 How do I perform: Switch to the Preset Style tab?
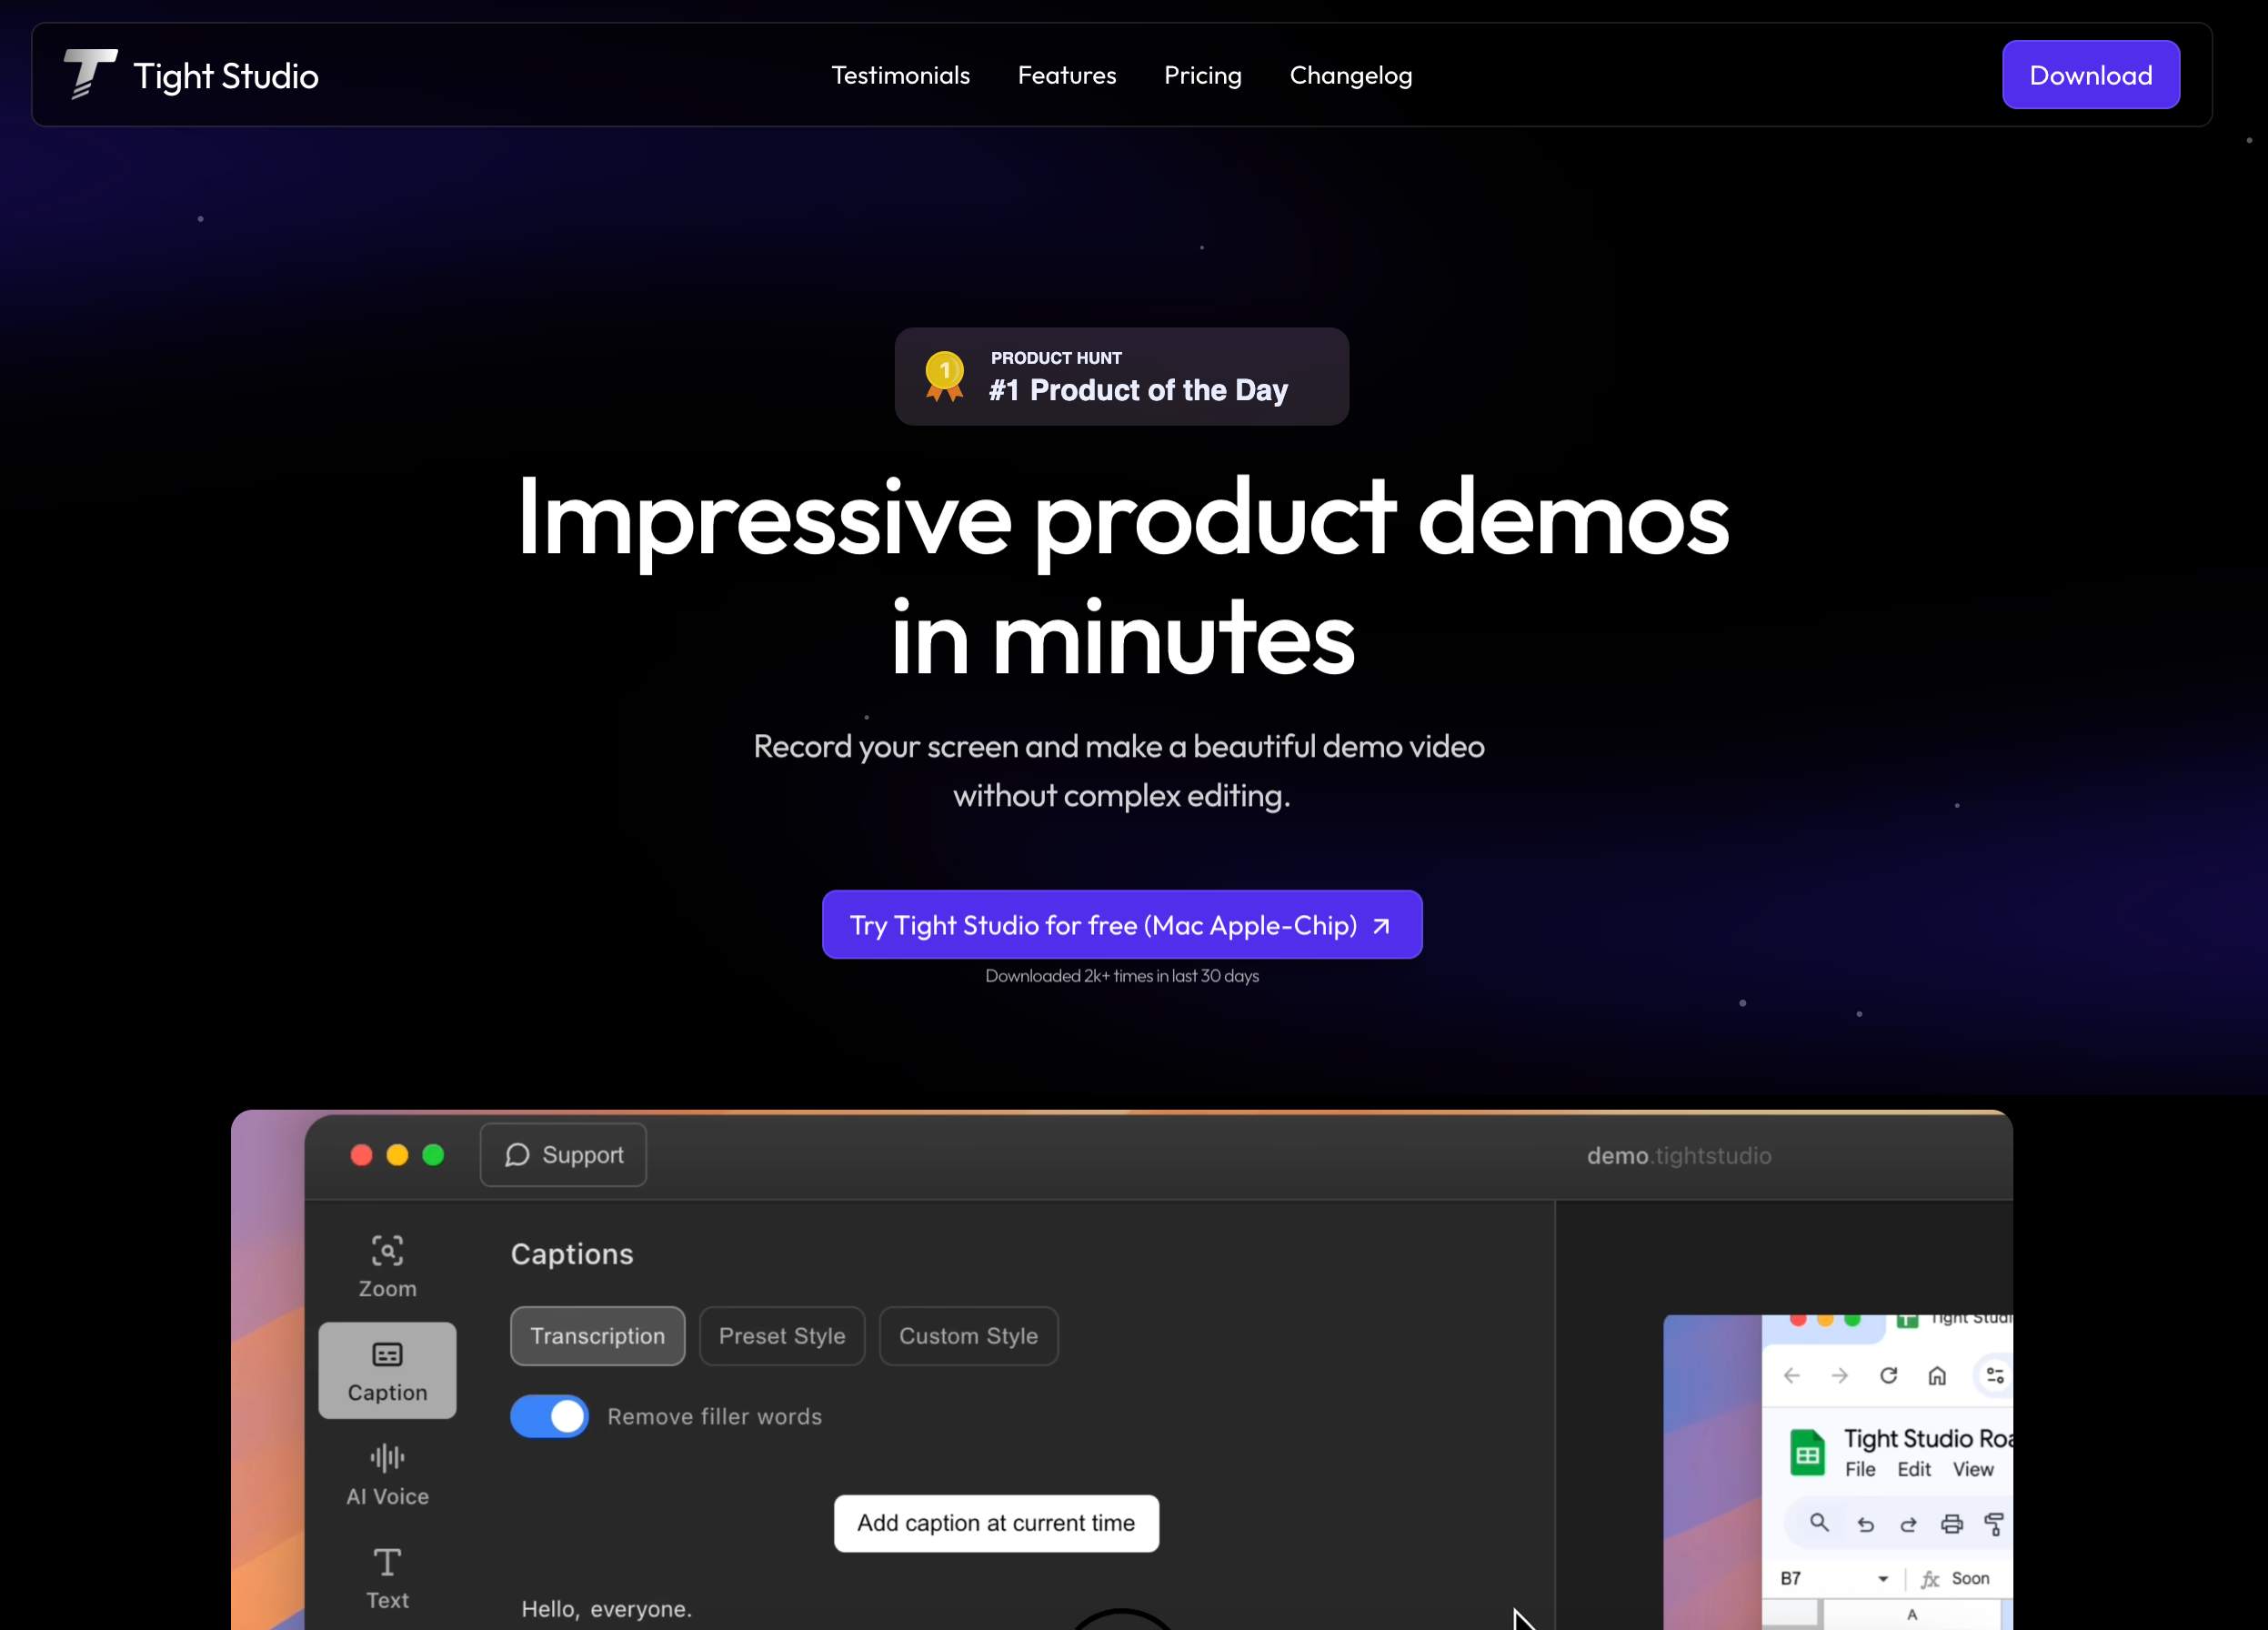[781, 1336]
